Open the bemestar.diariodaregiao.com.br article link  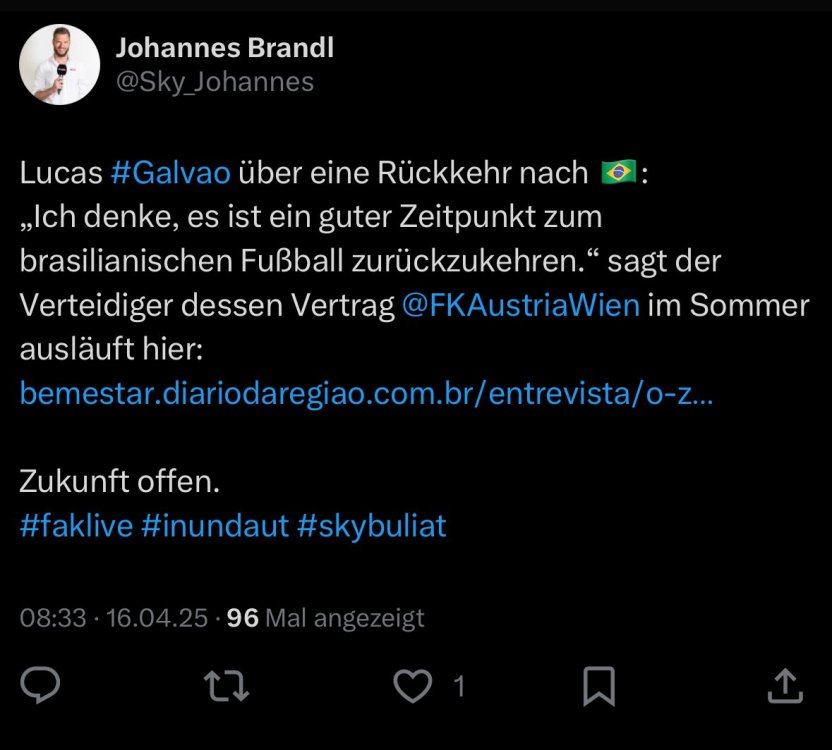pos(366,393)
